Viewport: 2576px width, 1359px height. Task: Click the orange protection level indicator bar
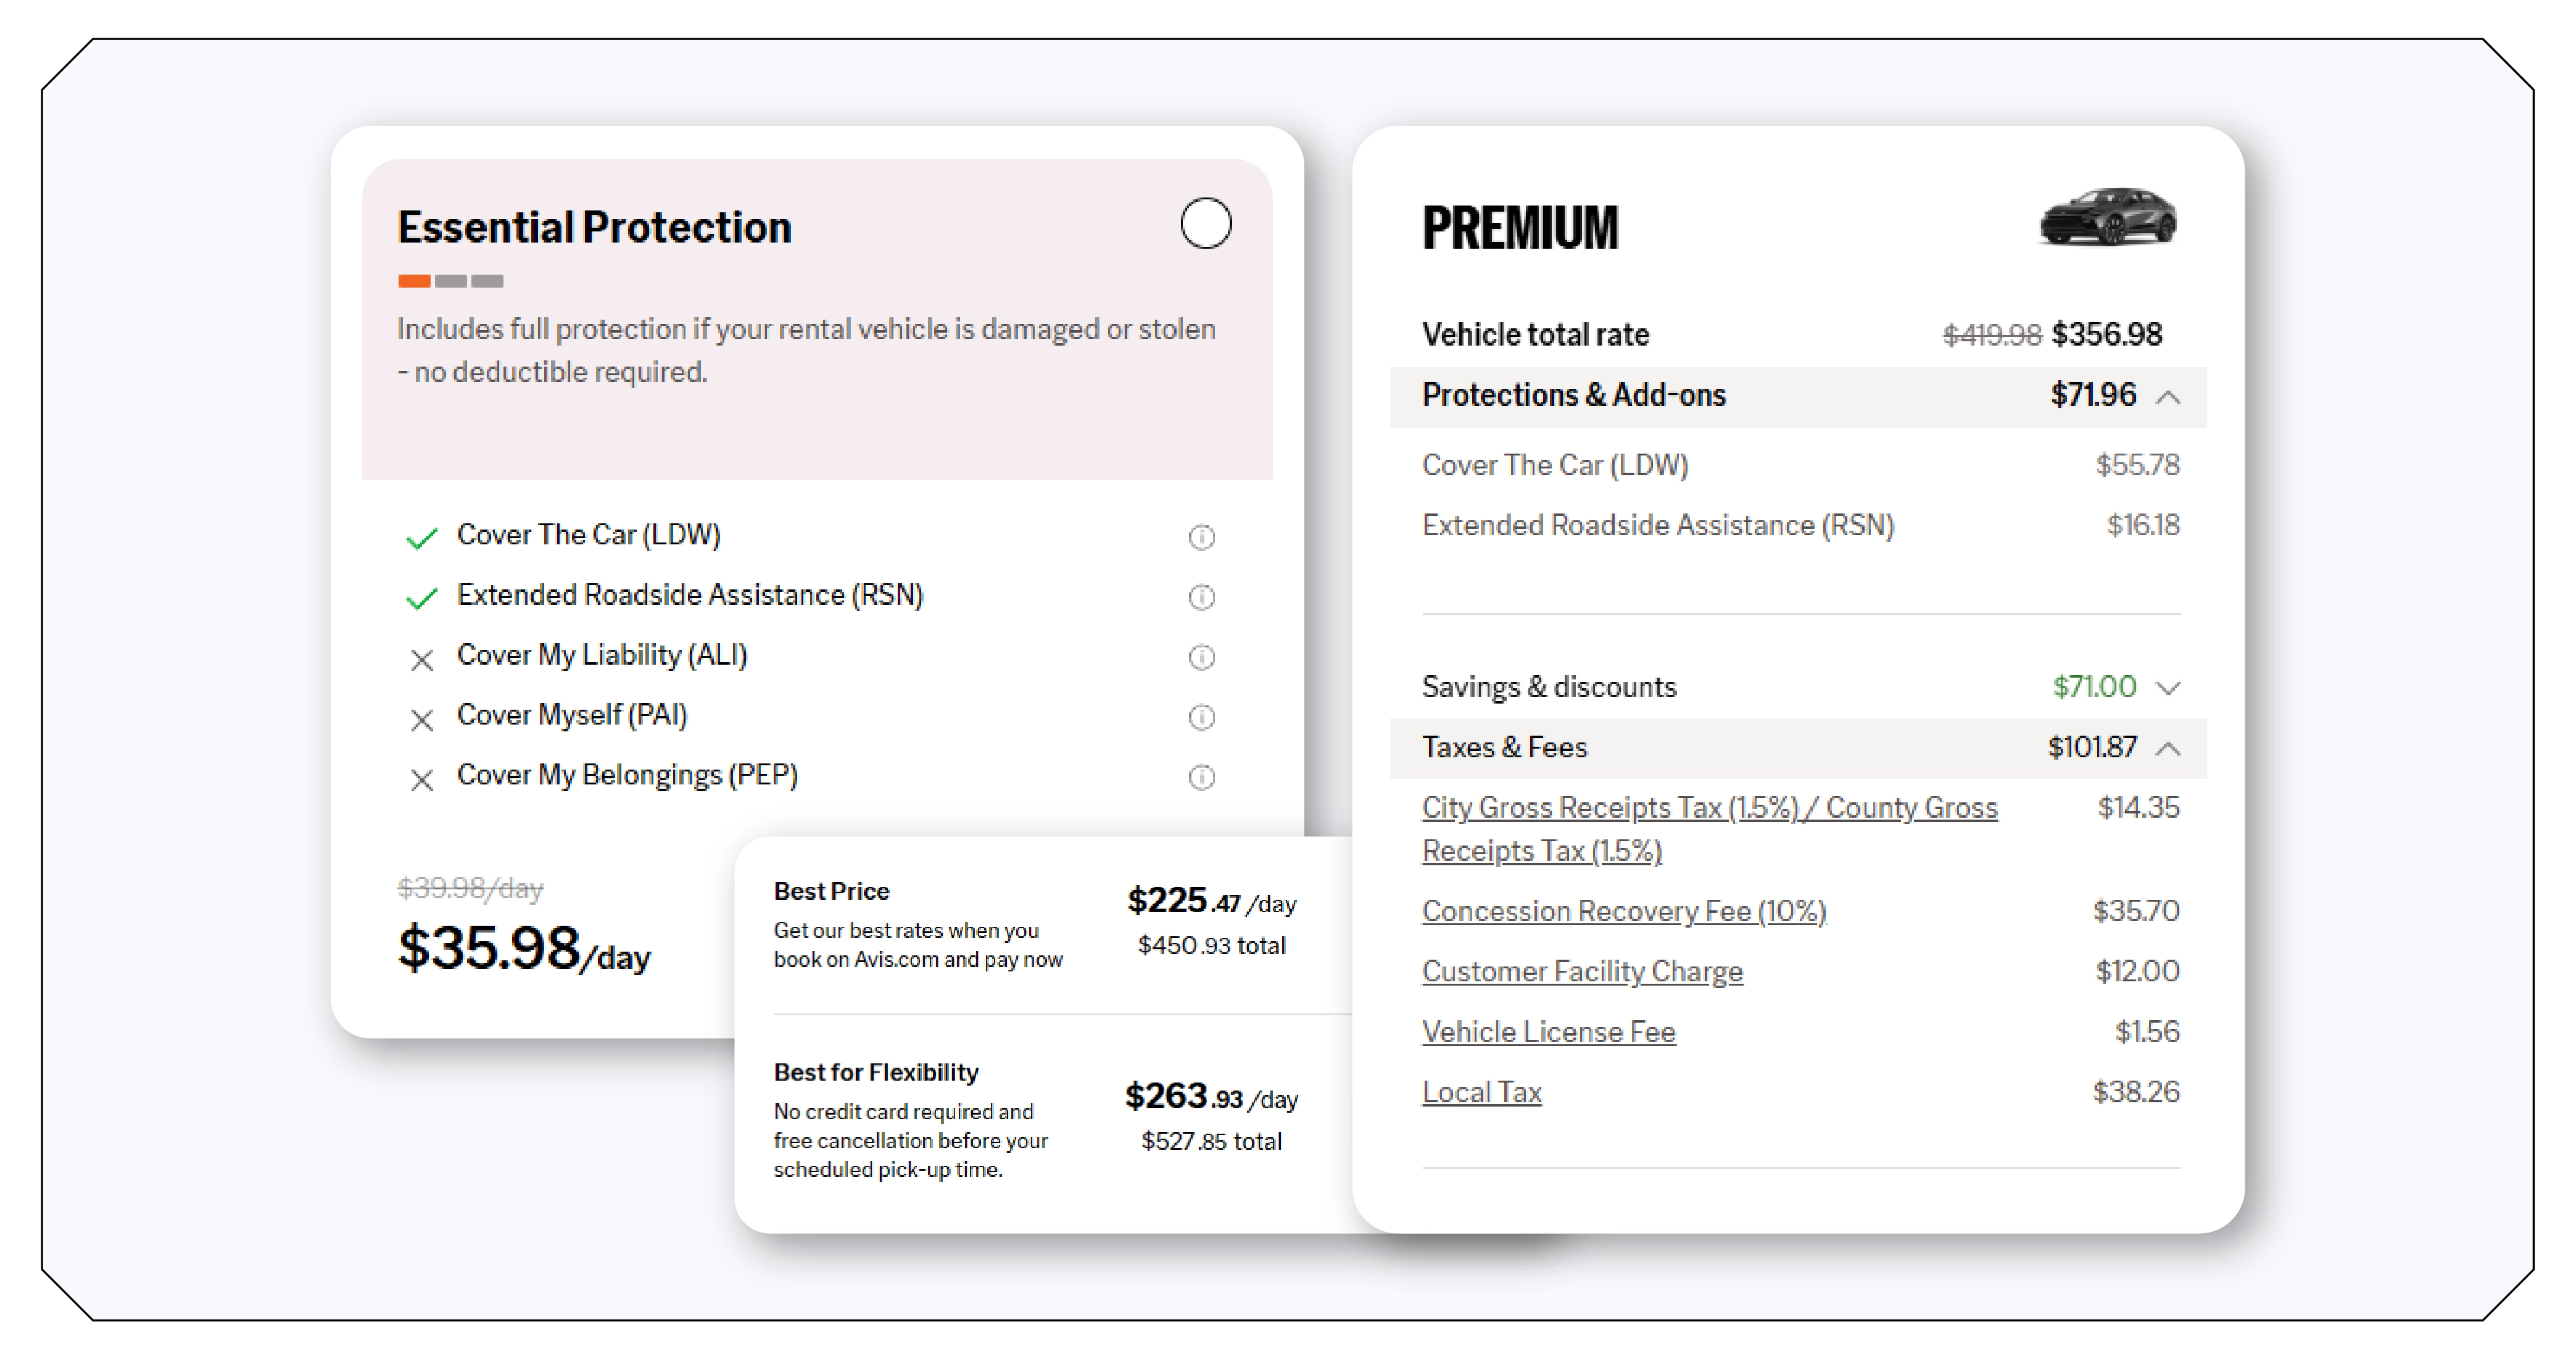pyautogui.click(x=414, y=281)
